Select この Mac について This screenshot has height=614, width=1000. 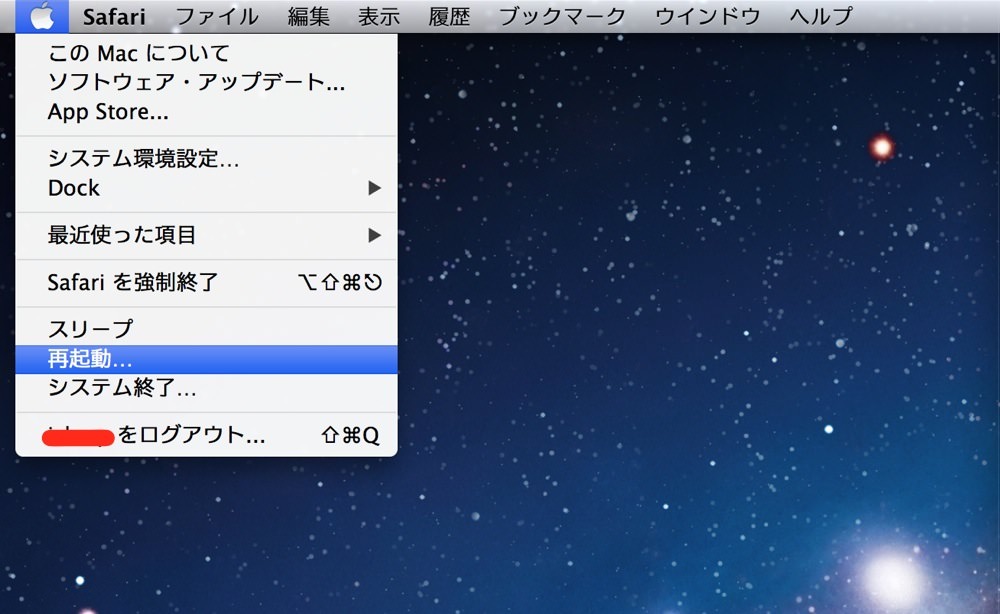[206, 53]
